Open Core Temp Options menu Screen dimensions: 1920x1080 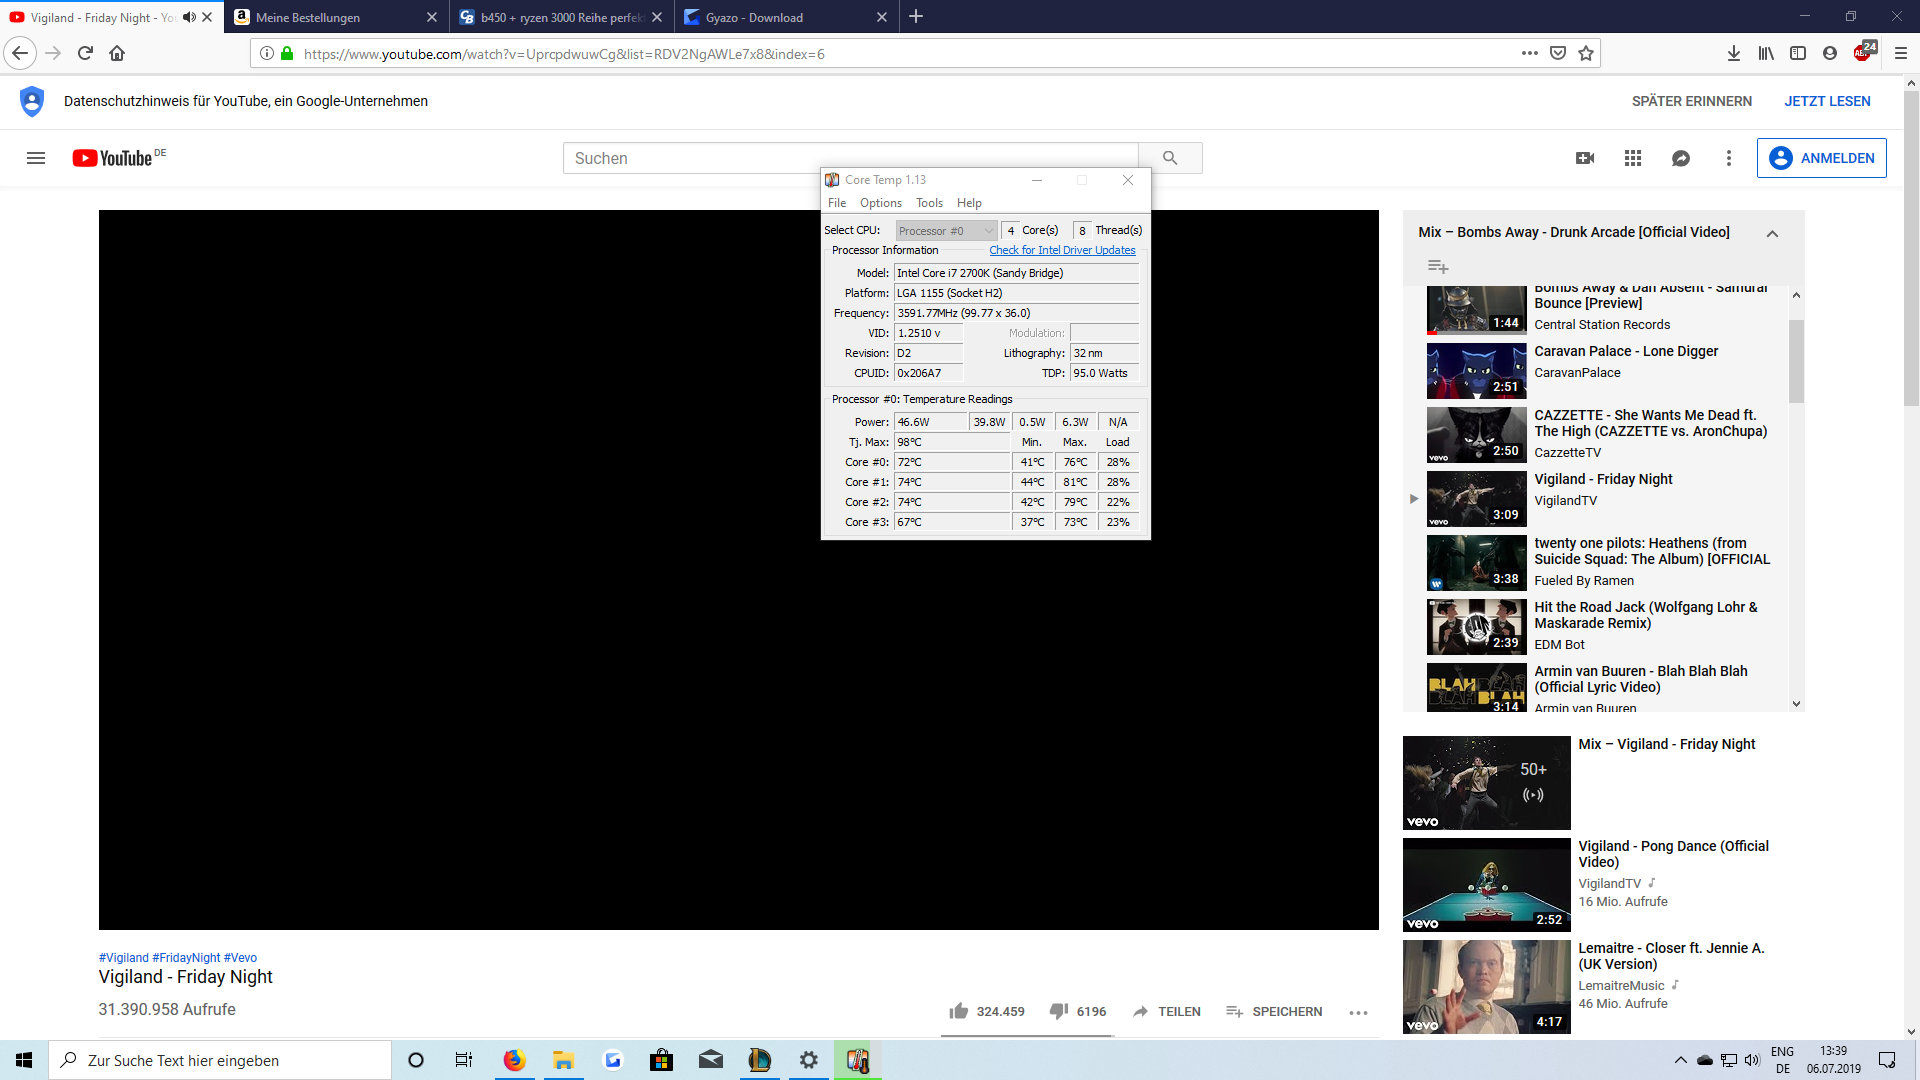click(880, 203)
